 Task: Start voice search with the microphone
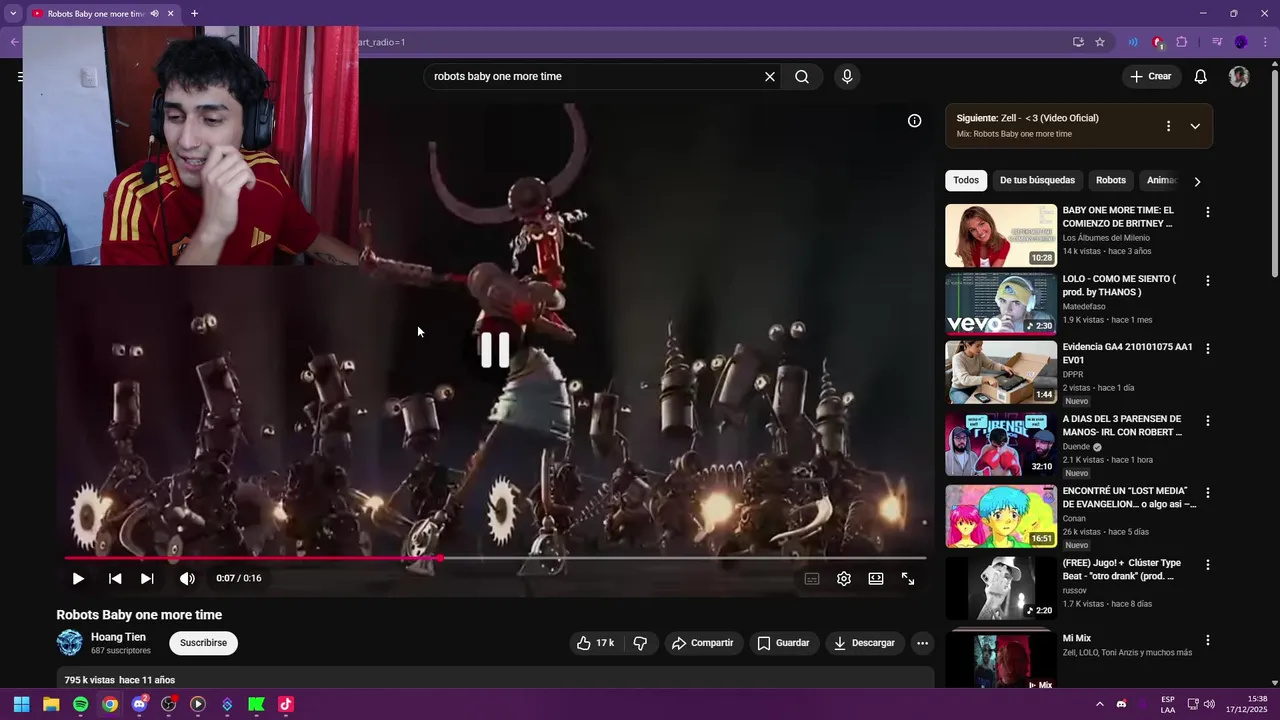[x=847, y=77]
